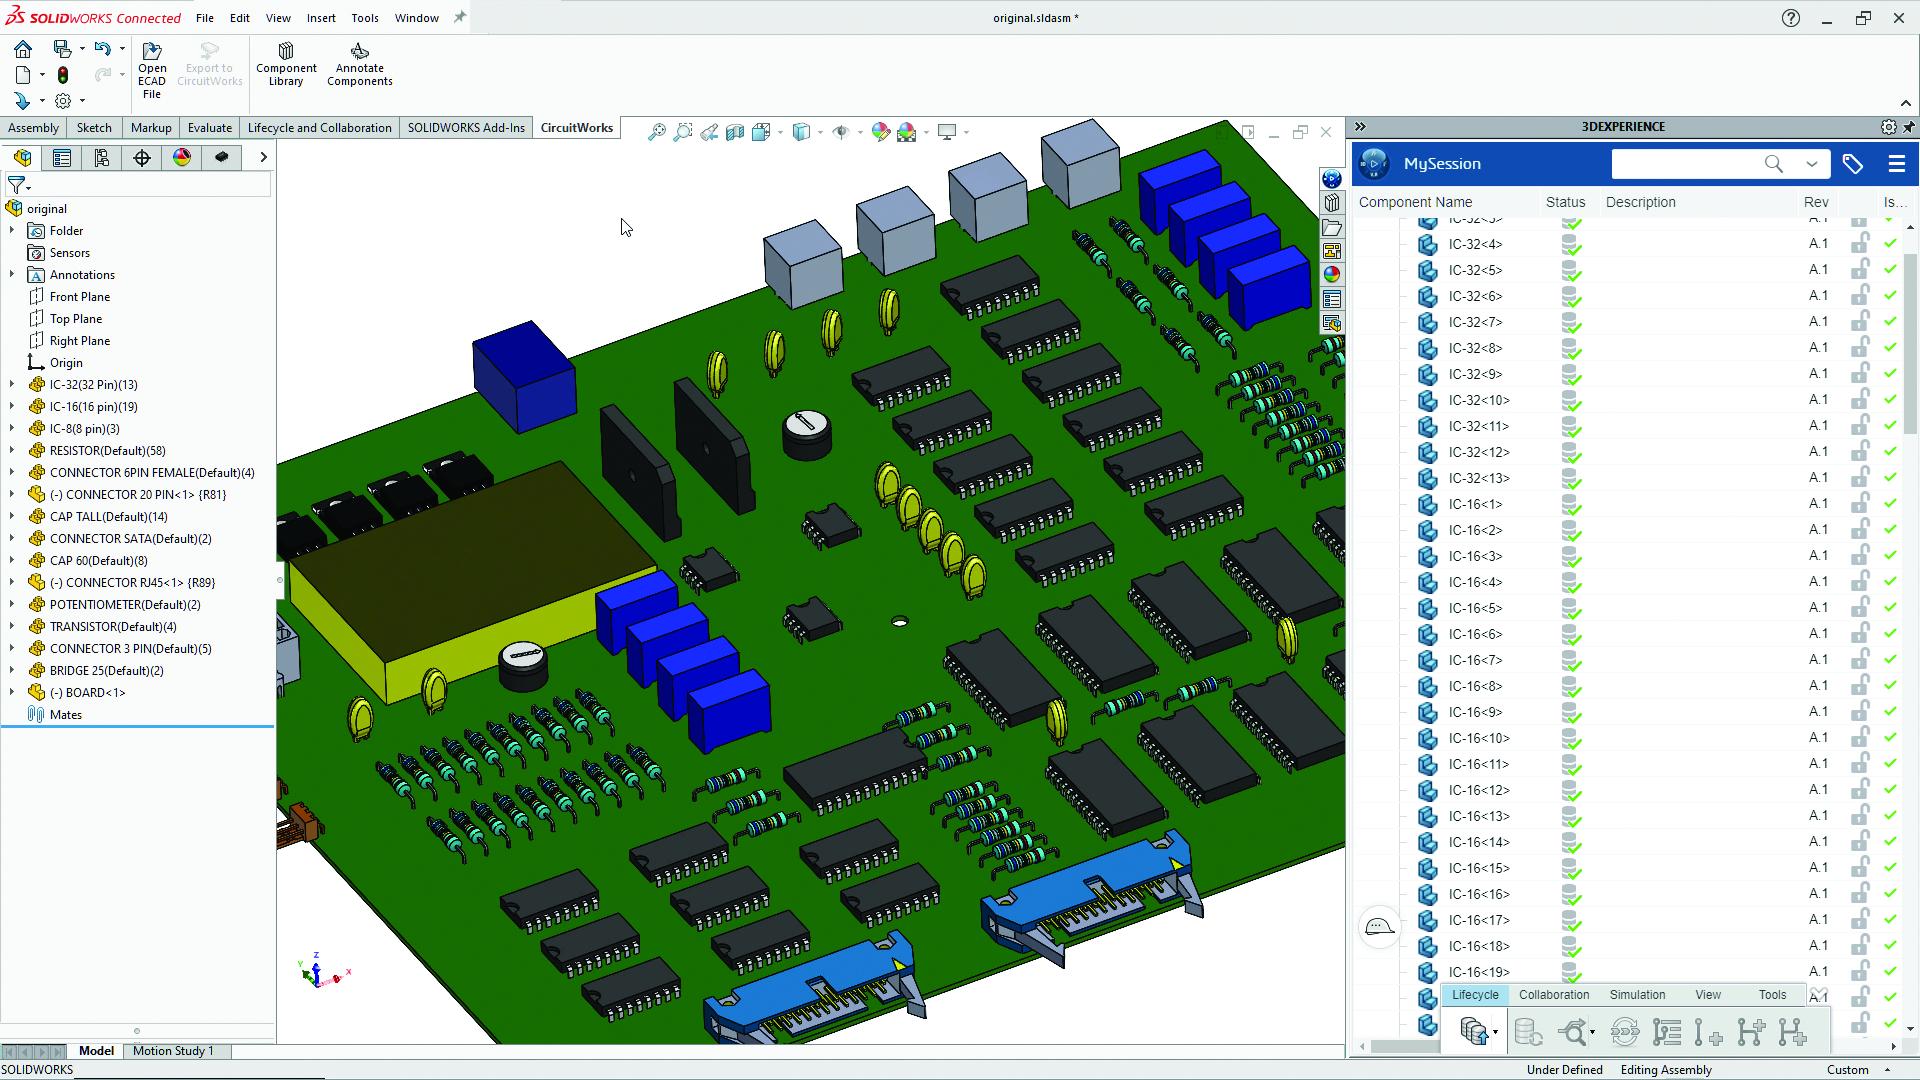The height and width of the screenshot is (1080, 1920).
Task: Click the Collaboration panel icon
Action: click(x=1553, y=993)
